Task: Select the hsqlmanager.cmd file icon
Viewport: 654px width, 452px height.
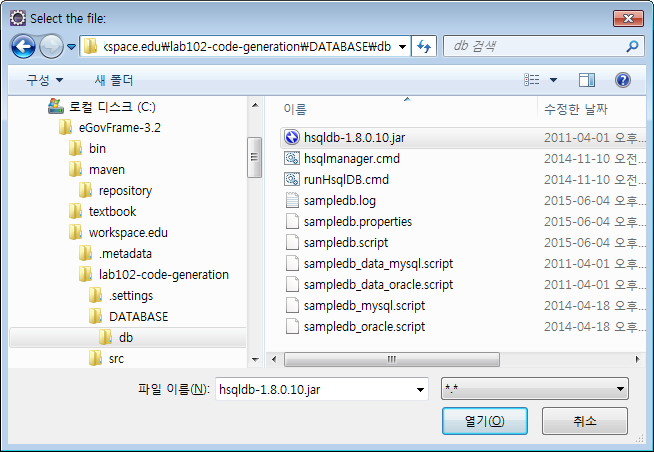Action: pyautogui.click(x=292, y=159)
